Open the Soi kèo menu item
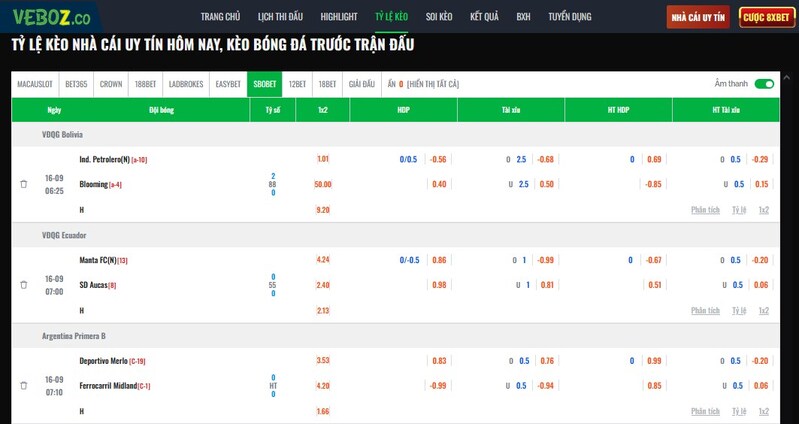Image resolution: width=799 pixels, height=424 pixels. tap(439, 17)
